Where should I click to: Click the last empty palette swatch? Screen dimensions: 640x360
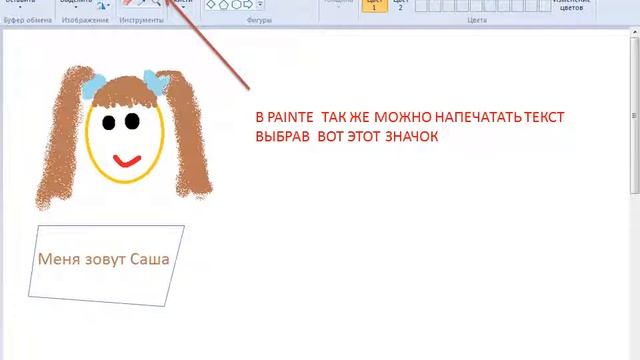tap(545, 6)
